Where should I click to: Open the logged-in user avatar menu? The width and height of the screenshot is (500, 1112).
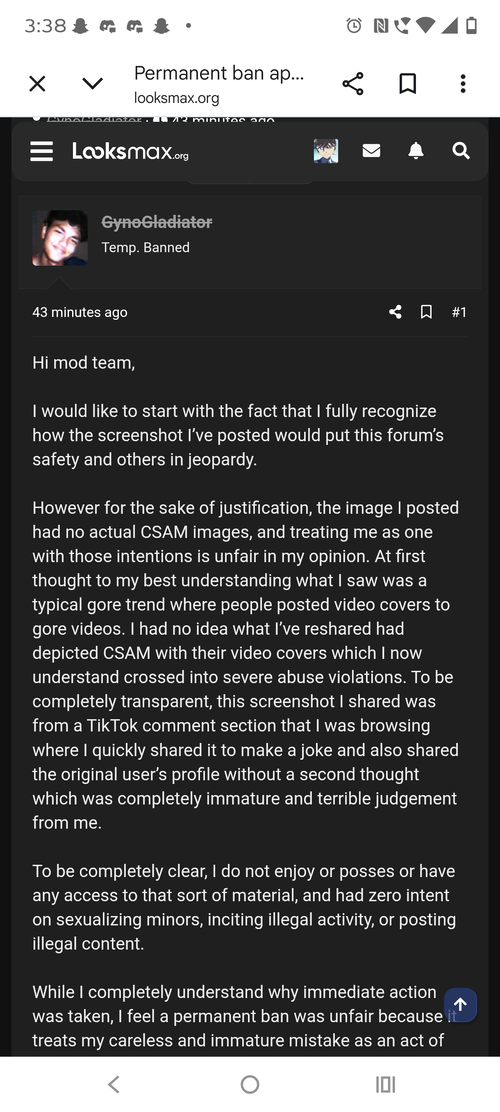326,151
